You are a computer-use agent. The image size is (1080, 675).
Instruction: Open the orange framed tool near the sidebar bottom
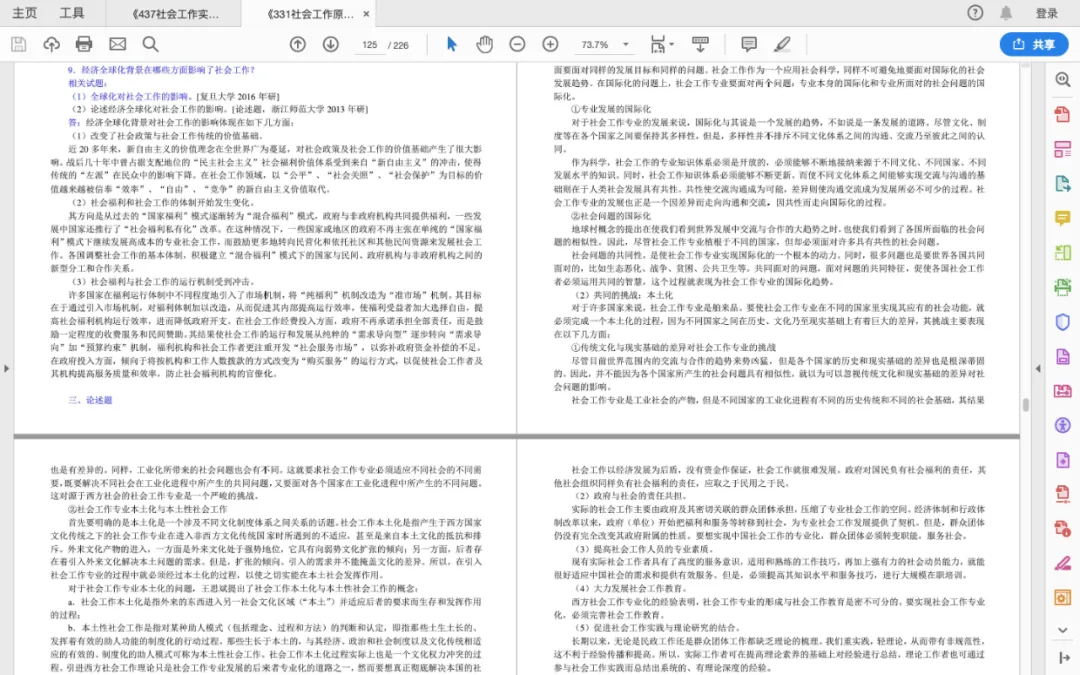(1063, 598)
